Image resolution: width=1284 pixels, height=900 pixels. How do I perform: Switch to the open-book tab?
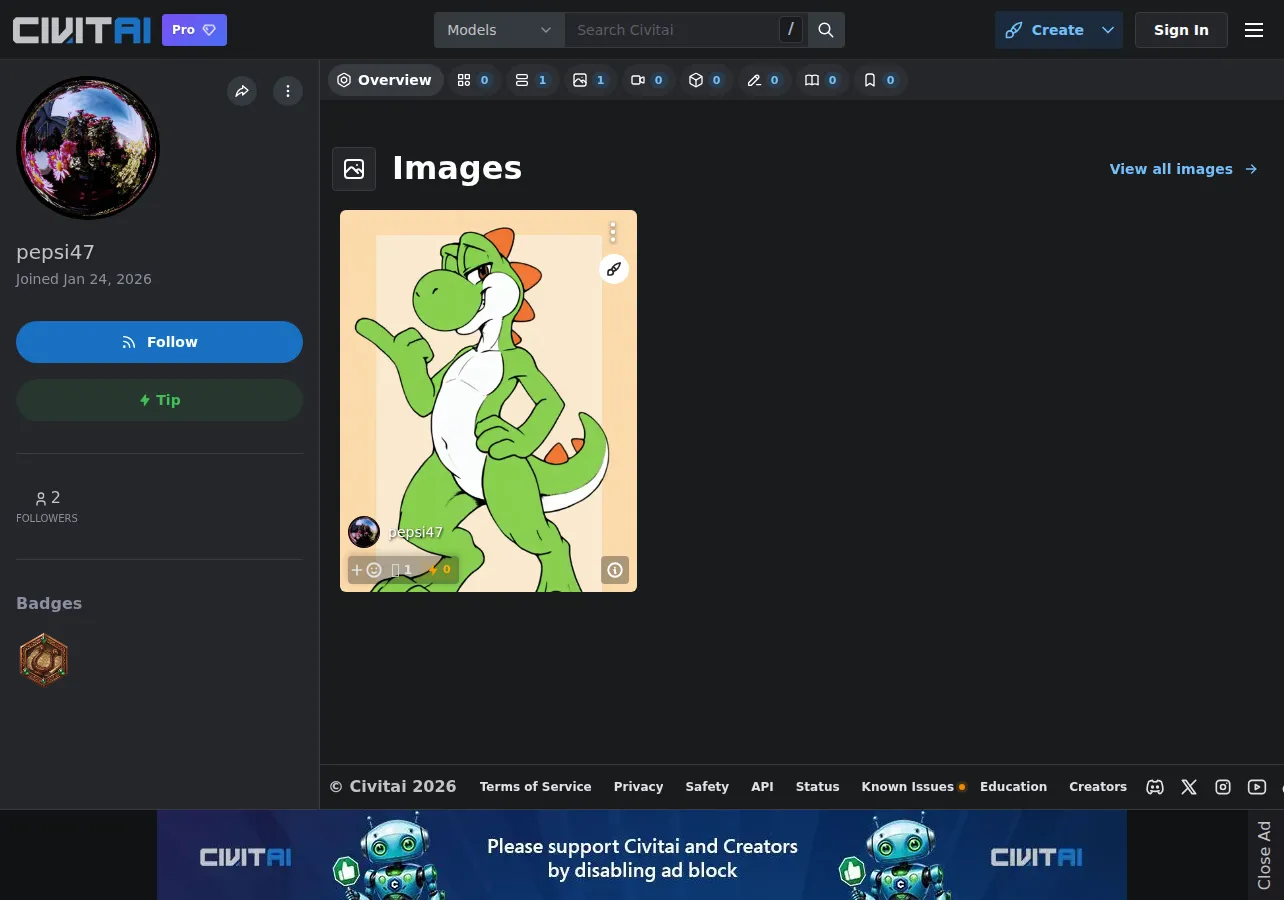pyautogui.click(x=822, y=80)
